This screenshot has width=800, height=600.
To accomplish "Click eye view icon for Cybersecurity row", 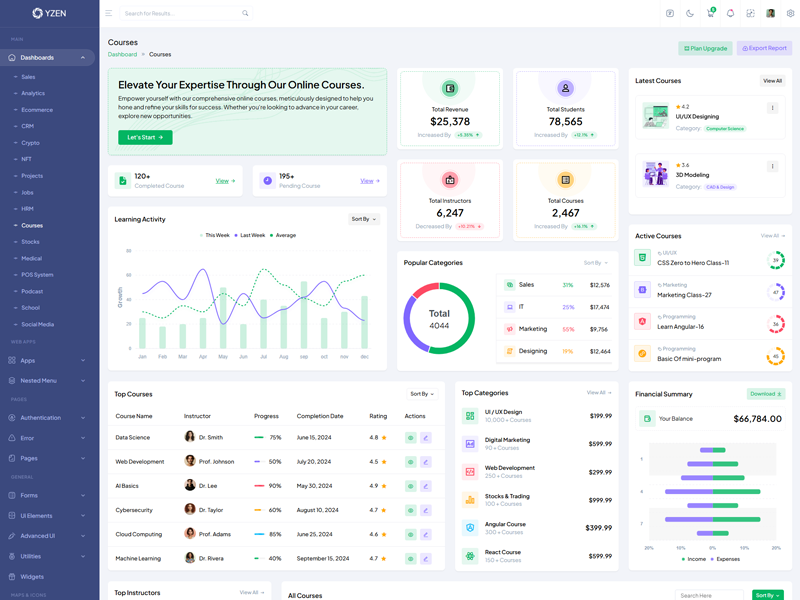I will (x=410, y=510).
